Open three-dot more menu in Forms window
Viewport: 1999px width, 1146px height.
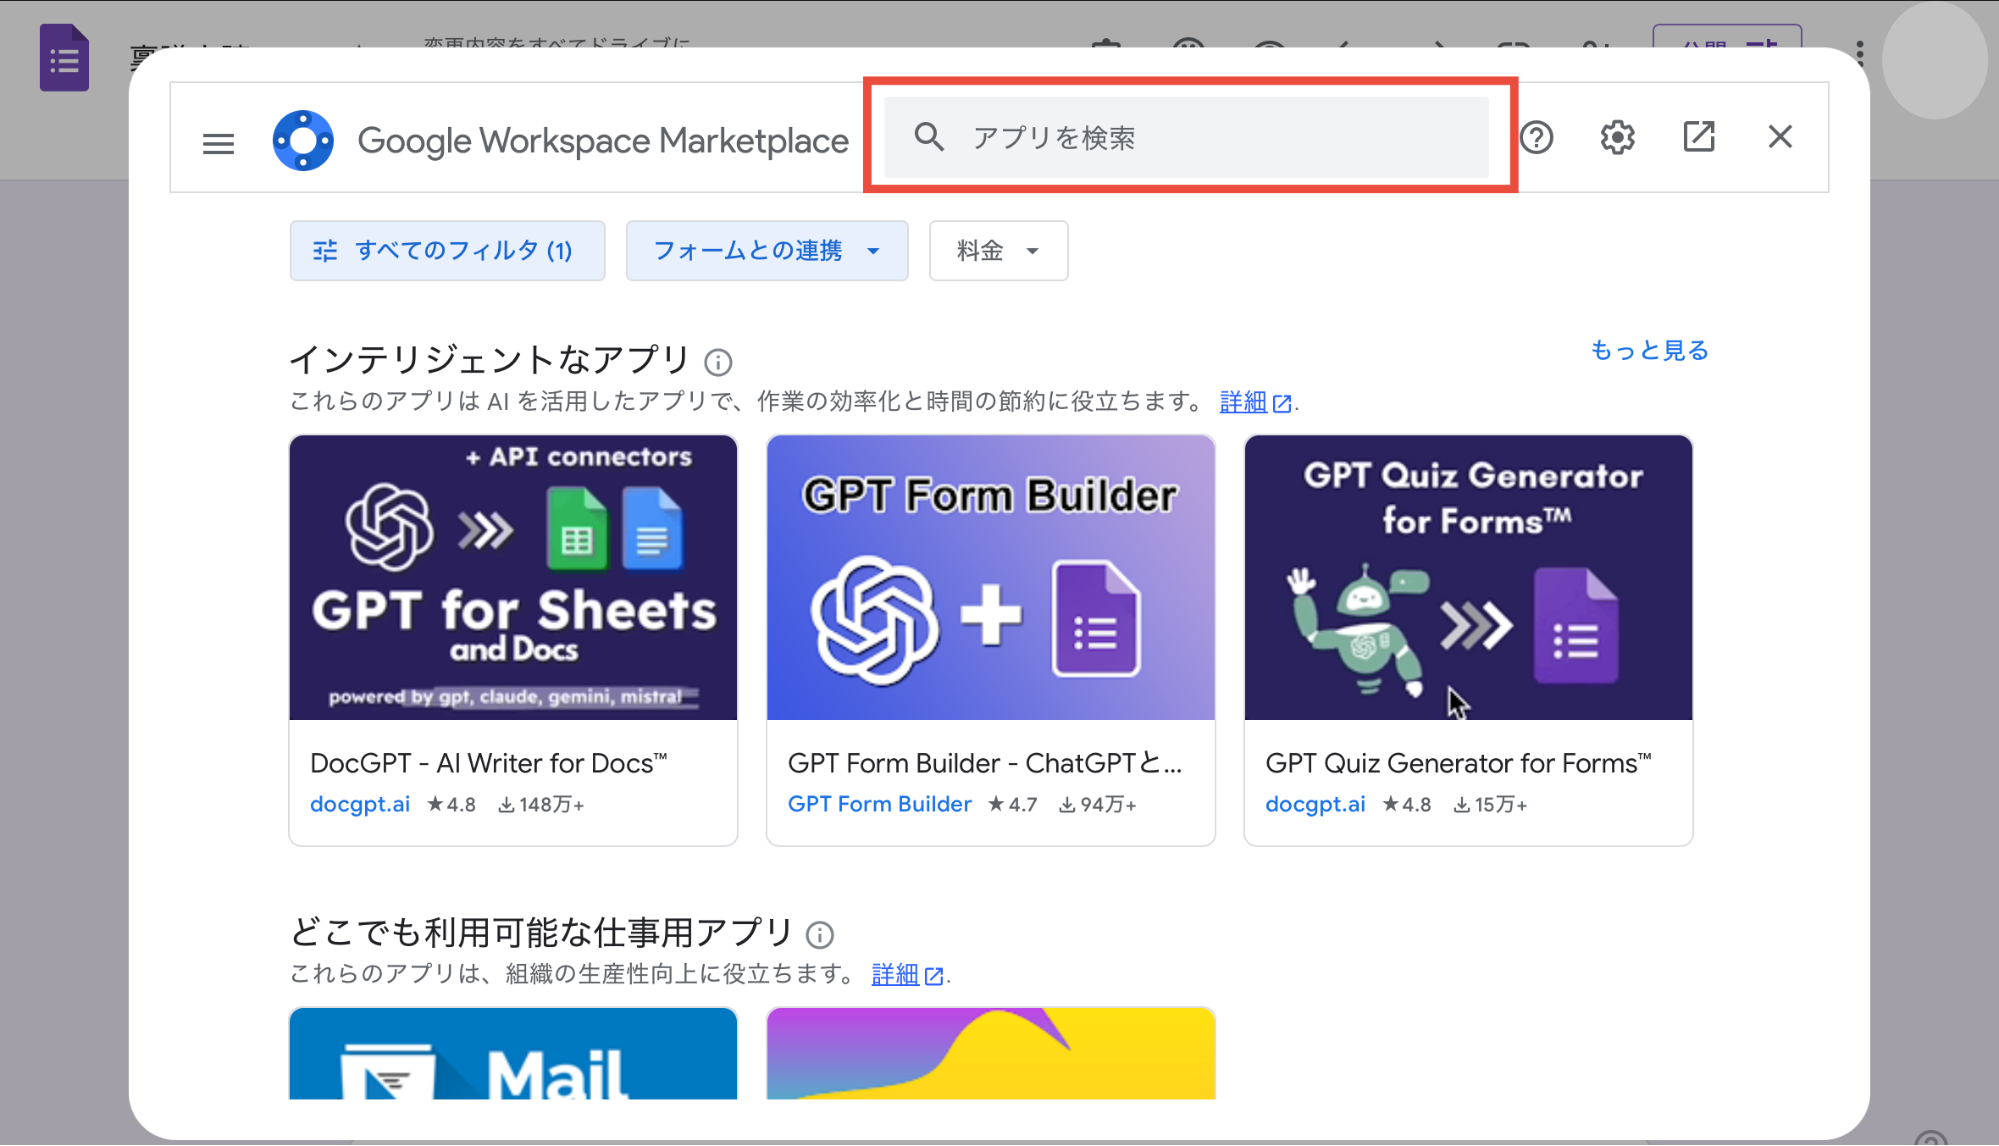1859,54
